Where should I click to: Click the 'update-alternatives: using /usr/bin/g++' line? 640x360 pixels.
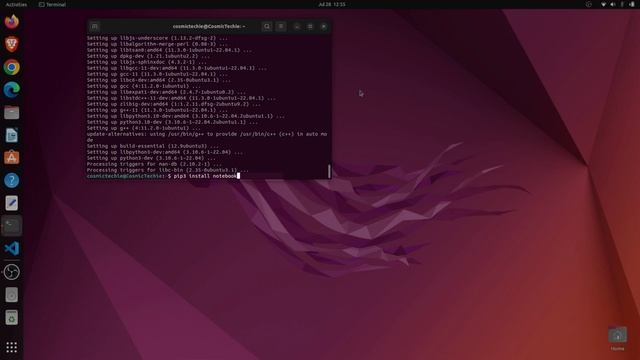coord(207,137)
